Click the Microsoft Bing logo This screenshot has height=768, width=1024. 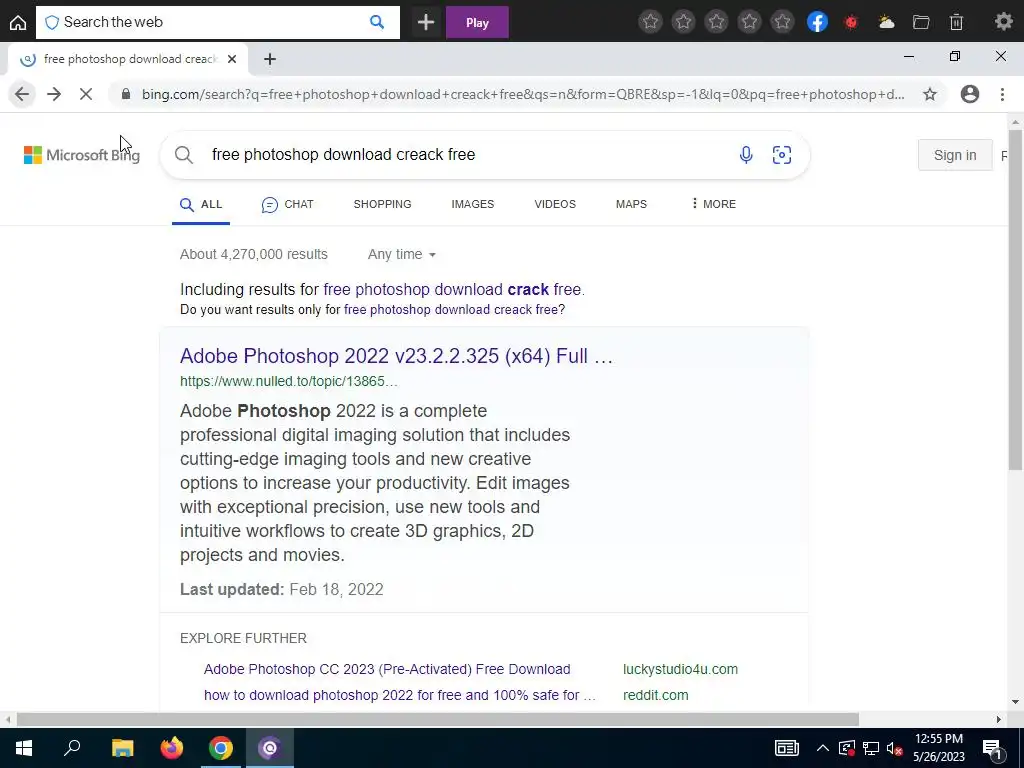point(82,155)
